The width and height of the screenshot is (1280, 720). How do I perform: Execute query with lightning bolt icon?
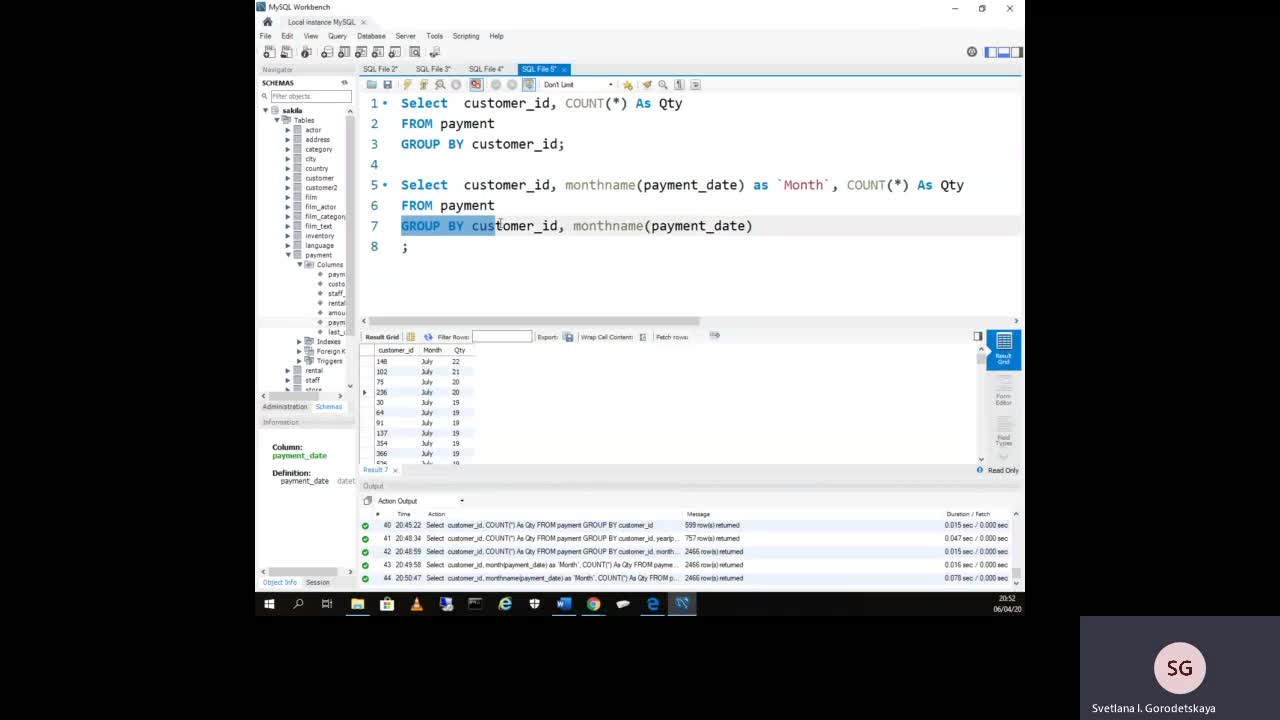pyautogui.click(x=407, y=85)
